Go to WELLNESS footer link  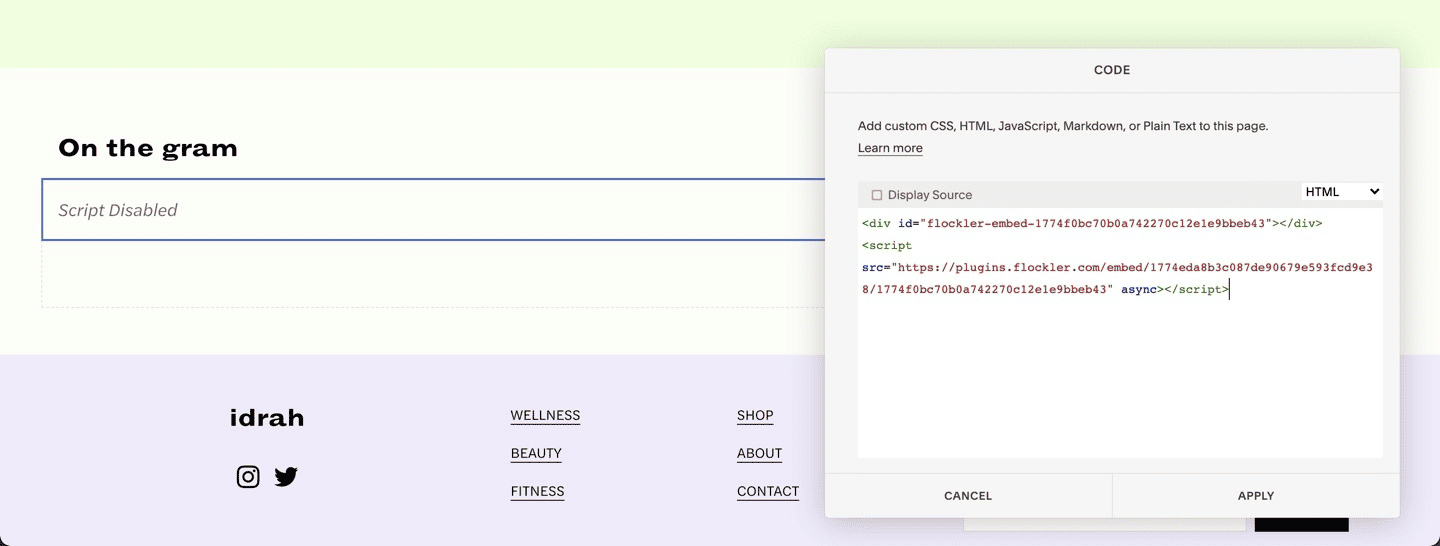(x=545, y=416)
